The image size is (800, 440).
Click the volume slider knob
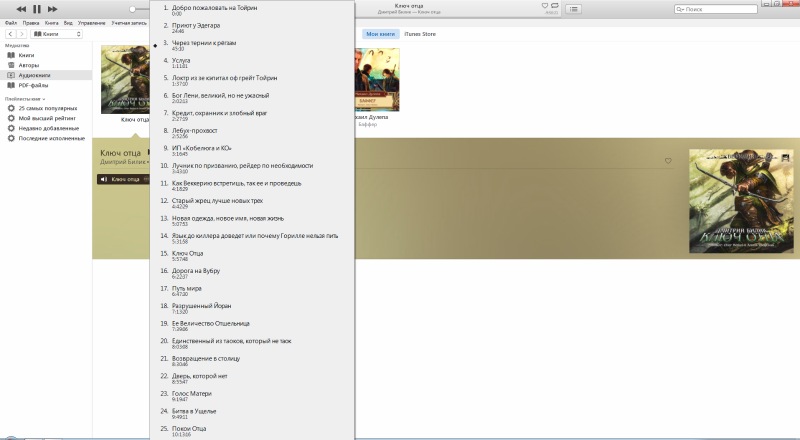pyautogui.click(x=132, y=8)
